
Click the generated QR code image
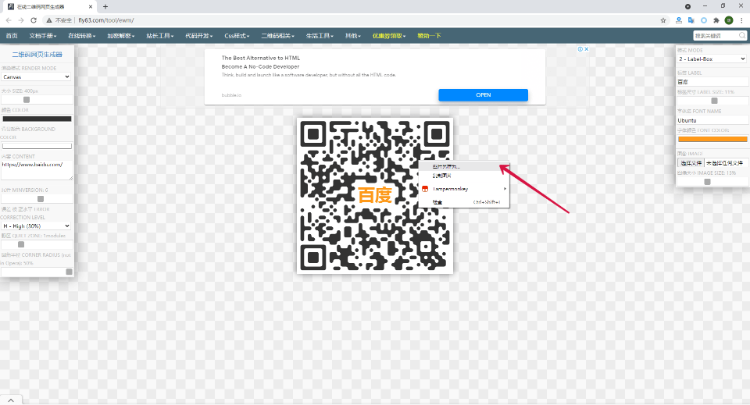(375, 196)
